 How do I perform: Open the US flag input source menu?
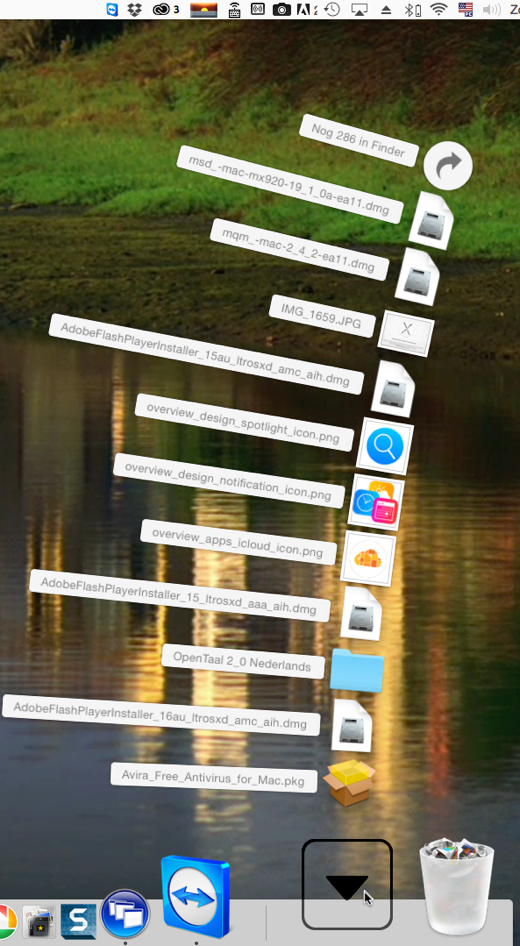[466, 9]
